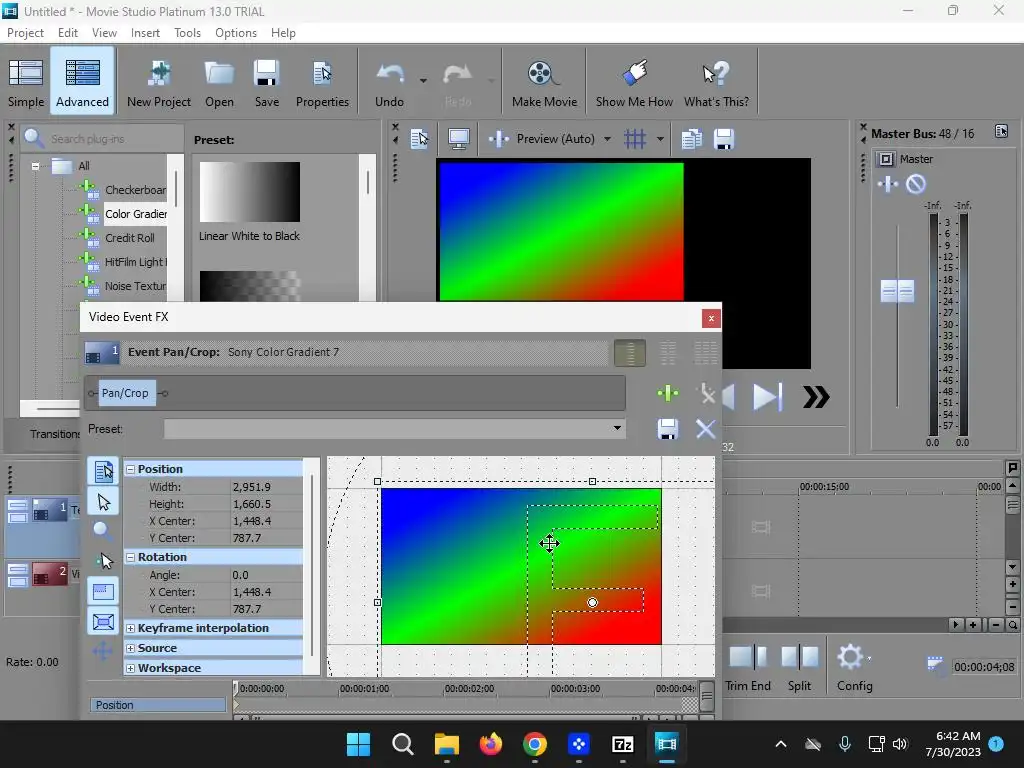Expand the Keyframe interpolation group
Viewport: 1024px width, 768px height.
[131, 628]
